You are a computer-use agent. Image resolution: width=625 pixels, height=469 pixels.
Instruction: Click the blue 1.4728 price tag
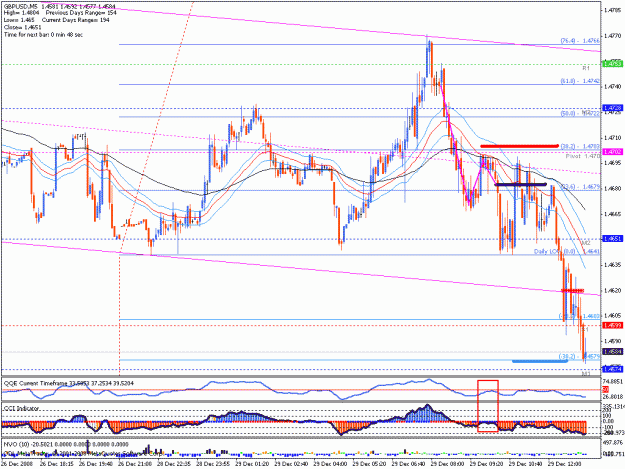coord(613,108)
